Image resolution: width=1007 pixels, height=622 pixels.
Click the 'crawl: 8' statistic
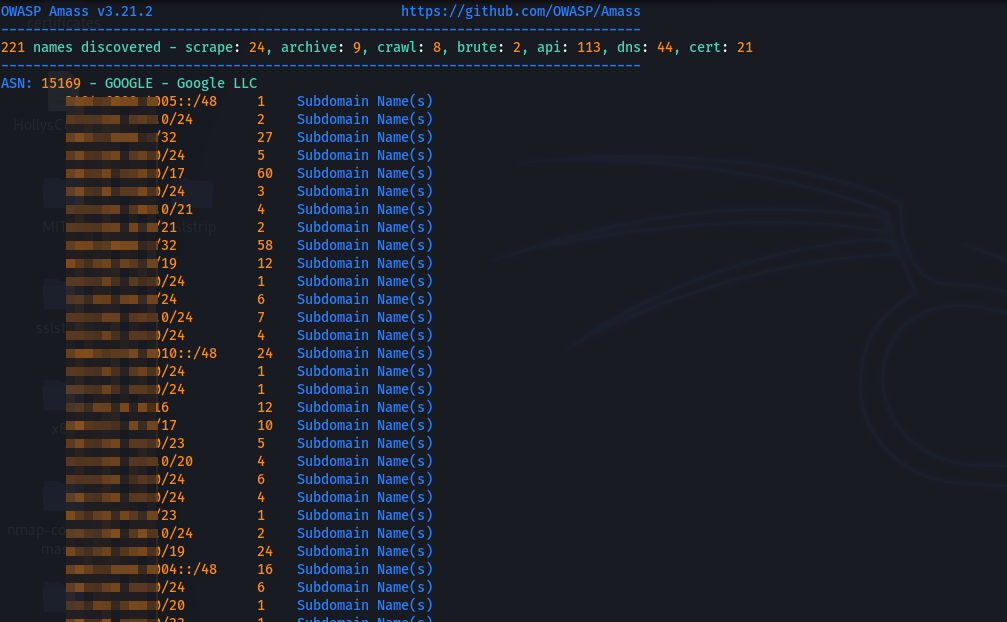click(408, 47)
